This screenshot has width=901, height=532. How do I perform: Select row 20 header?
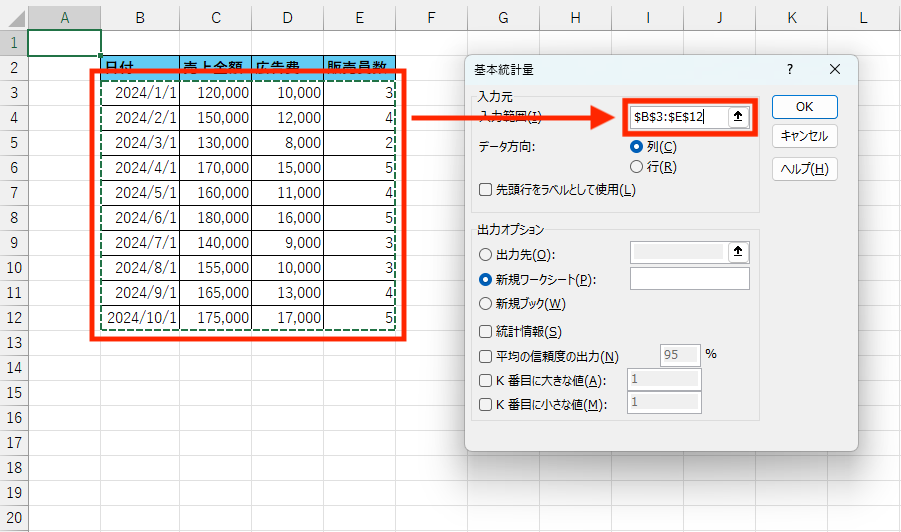pos(14,517)
